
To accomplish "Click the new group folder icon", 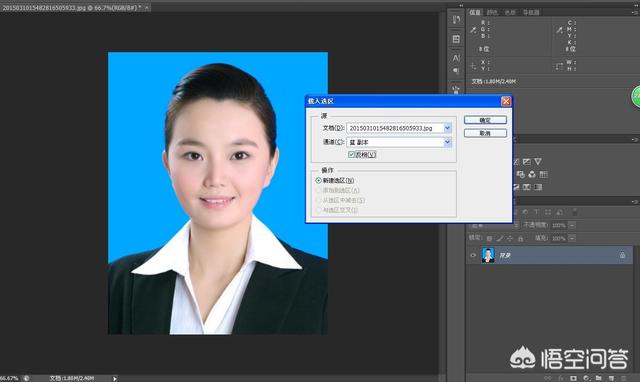I will [x=598, y=378].
